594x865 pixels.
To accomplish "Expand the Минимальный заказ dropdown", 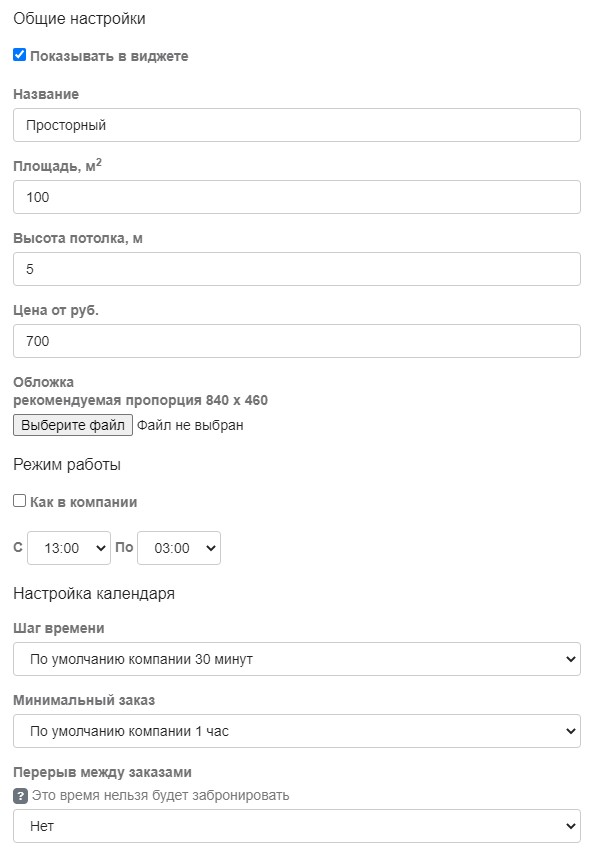I will click(x=297, y=731).
